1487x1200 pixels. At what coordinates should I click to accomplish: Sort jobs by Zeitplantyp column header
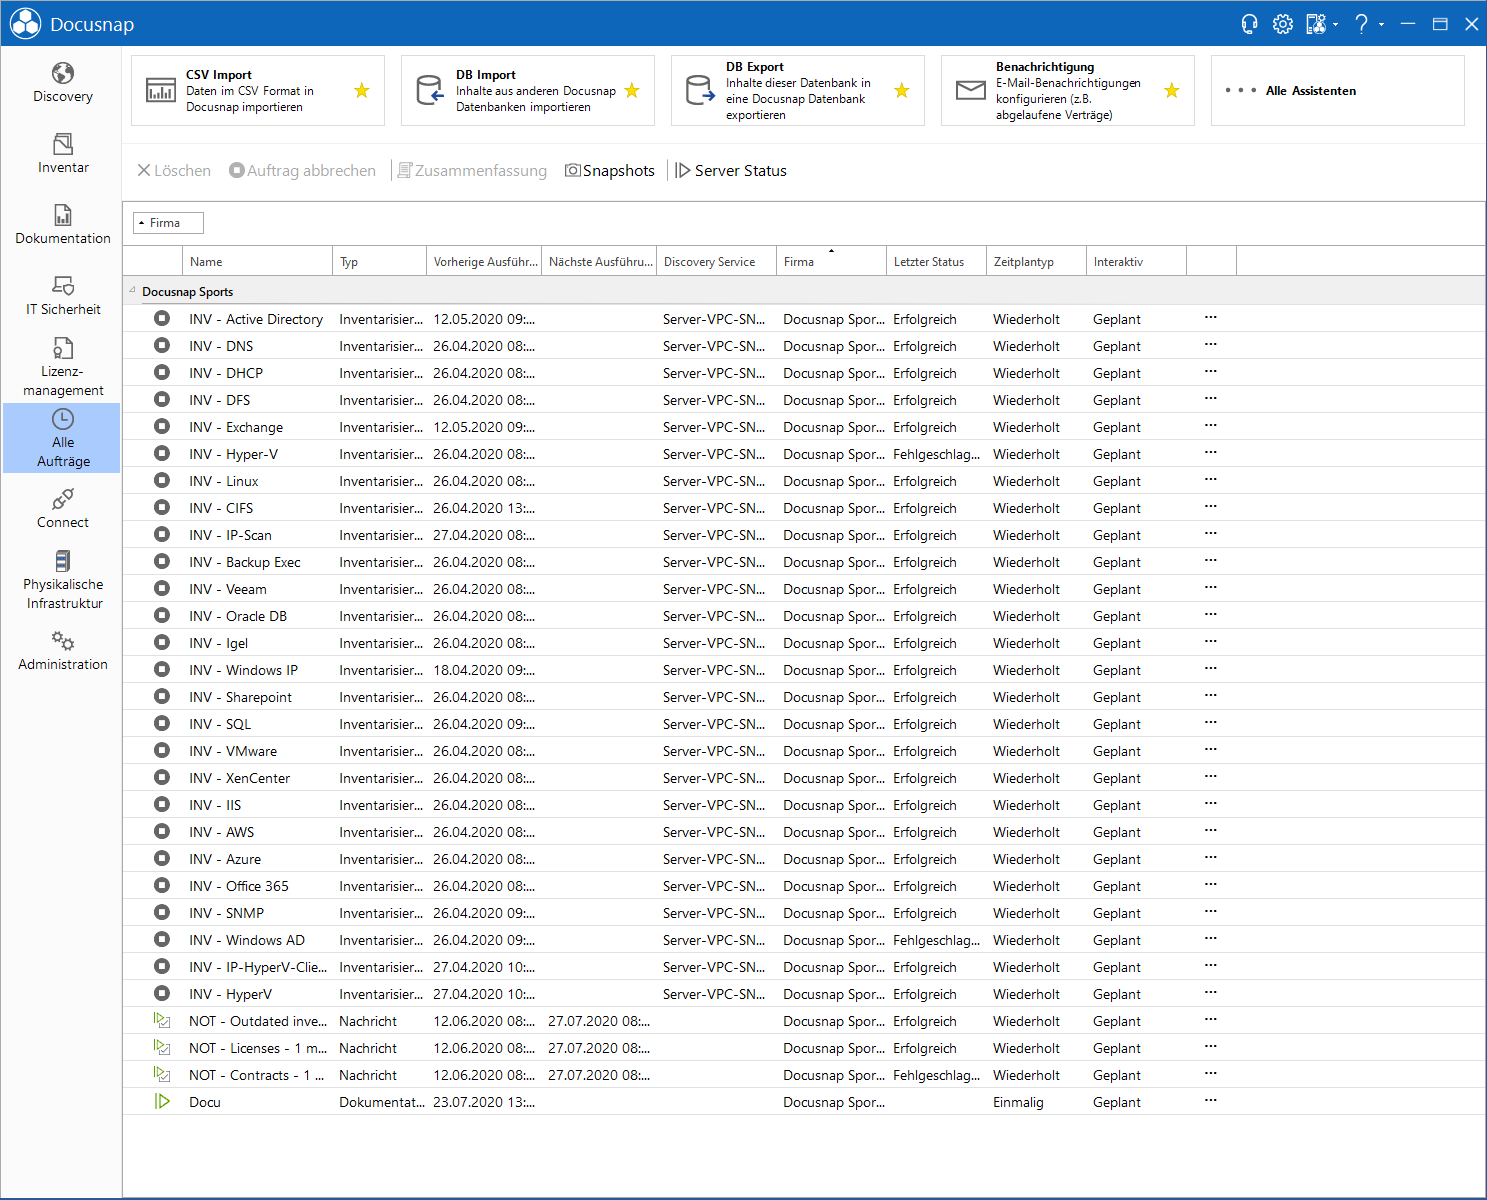[x=1036, y=261]
